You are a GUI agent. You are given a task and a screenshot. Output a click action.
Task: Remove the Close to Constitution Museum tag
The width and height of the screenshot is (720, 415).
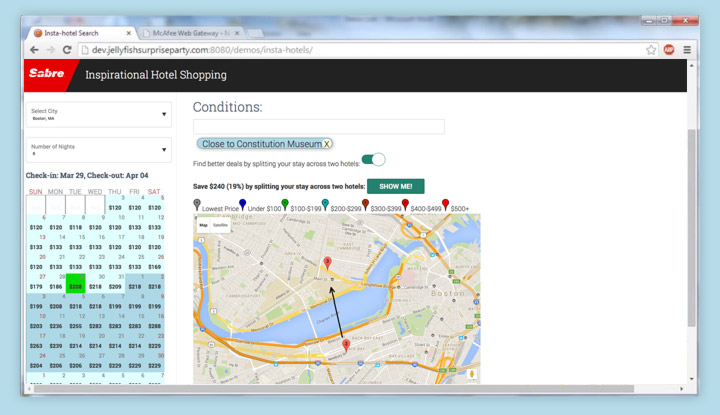click(327, 144)
